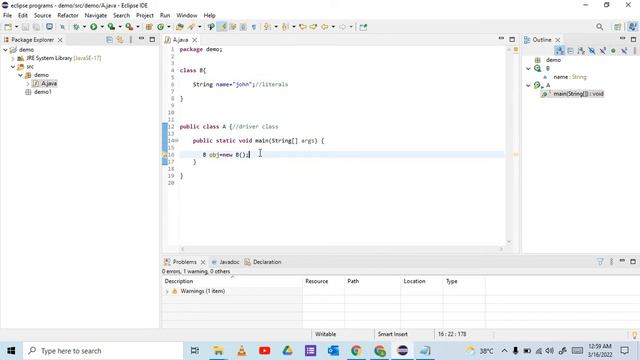640x360 pixels.
Task: Expand the A.java tree node
Action: (x=28, y=84)
